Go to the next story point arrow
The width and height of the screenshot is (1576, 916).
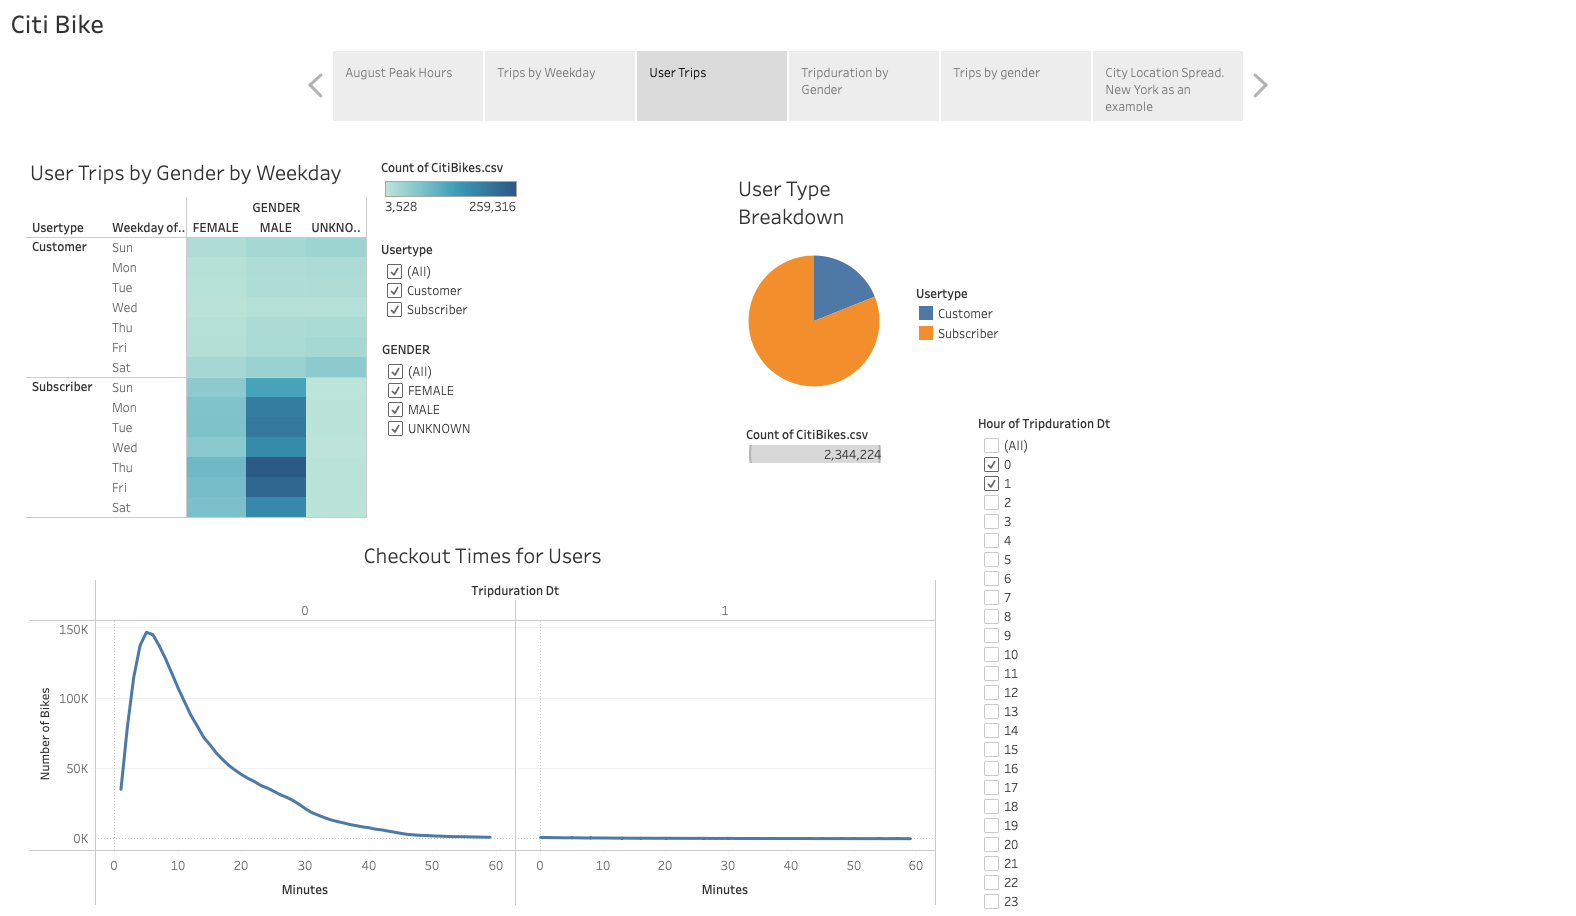click(x=1260, y=86)
